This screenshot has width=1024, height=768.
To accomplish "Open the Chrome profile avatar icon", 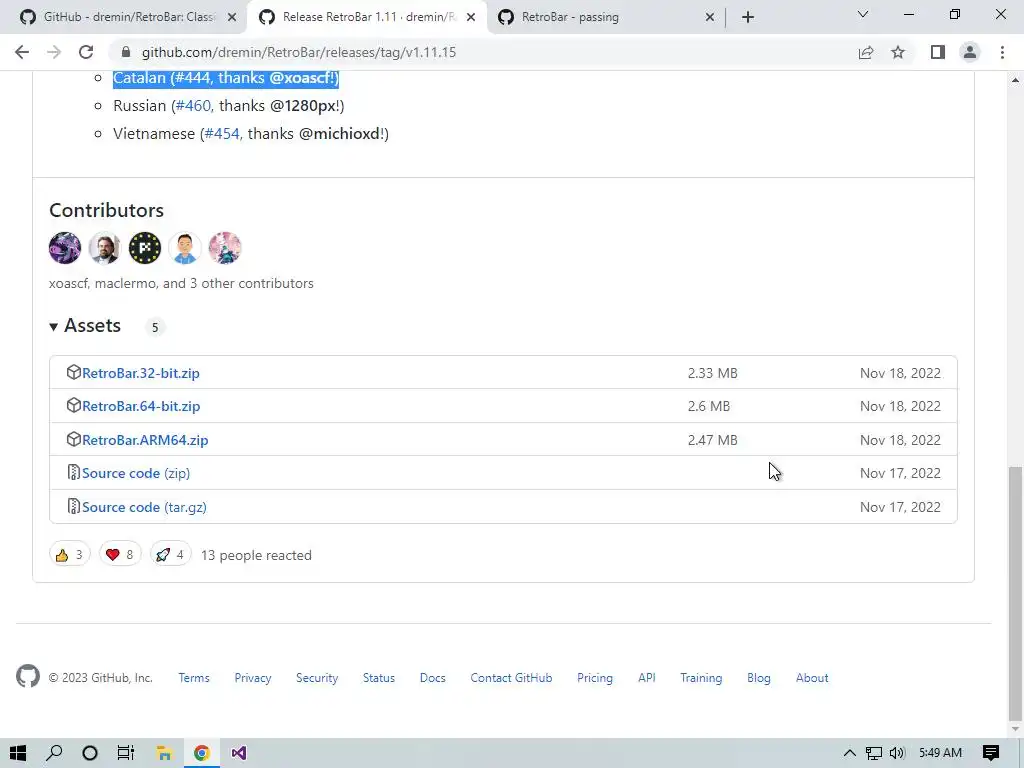I will pos(970,52).
